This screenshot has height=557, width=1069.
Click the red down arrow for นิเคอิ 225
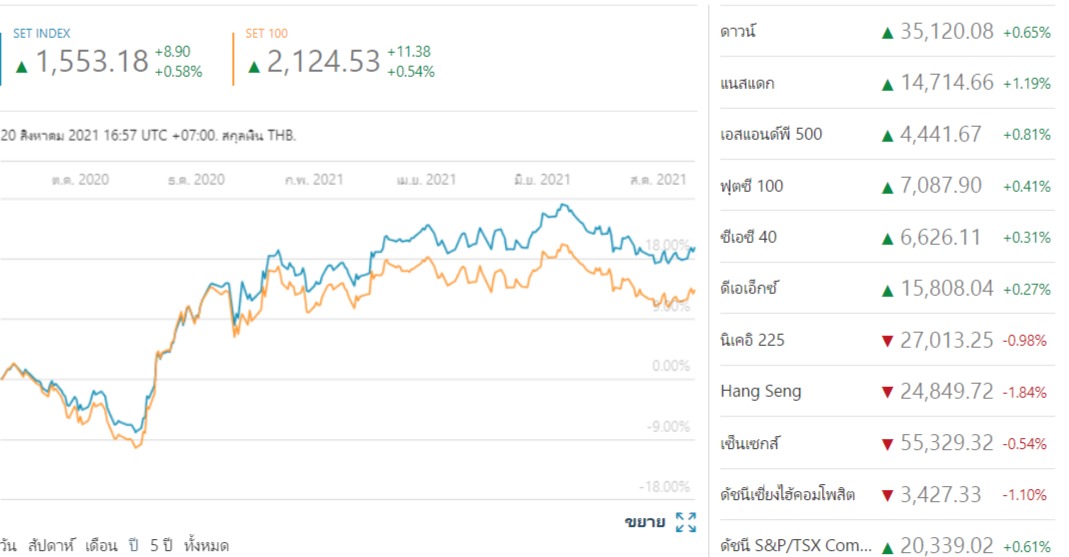pos(886,341)
